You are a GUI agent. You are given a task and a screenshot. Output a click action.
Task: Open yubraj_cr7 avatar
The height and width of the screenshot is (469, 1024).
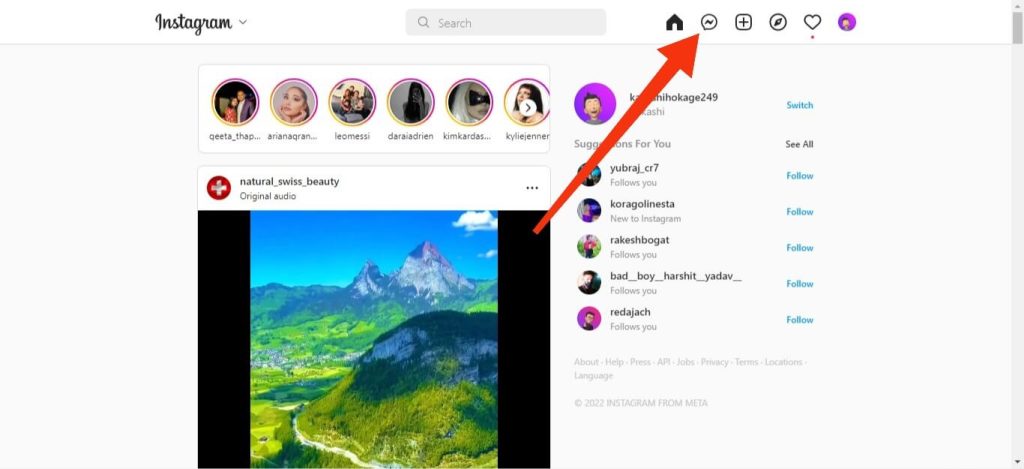pos(589,174)
